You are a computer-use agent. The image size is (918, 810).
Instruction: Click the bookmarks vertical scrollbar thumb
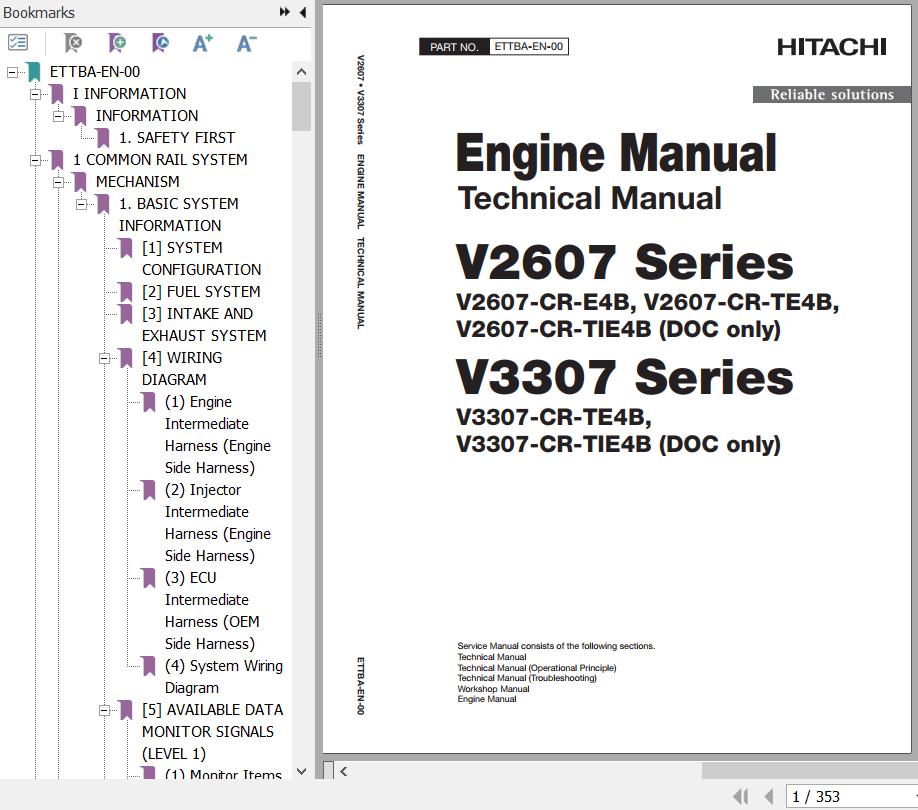coord(302,107)
